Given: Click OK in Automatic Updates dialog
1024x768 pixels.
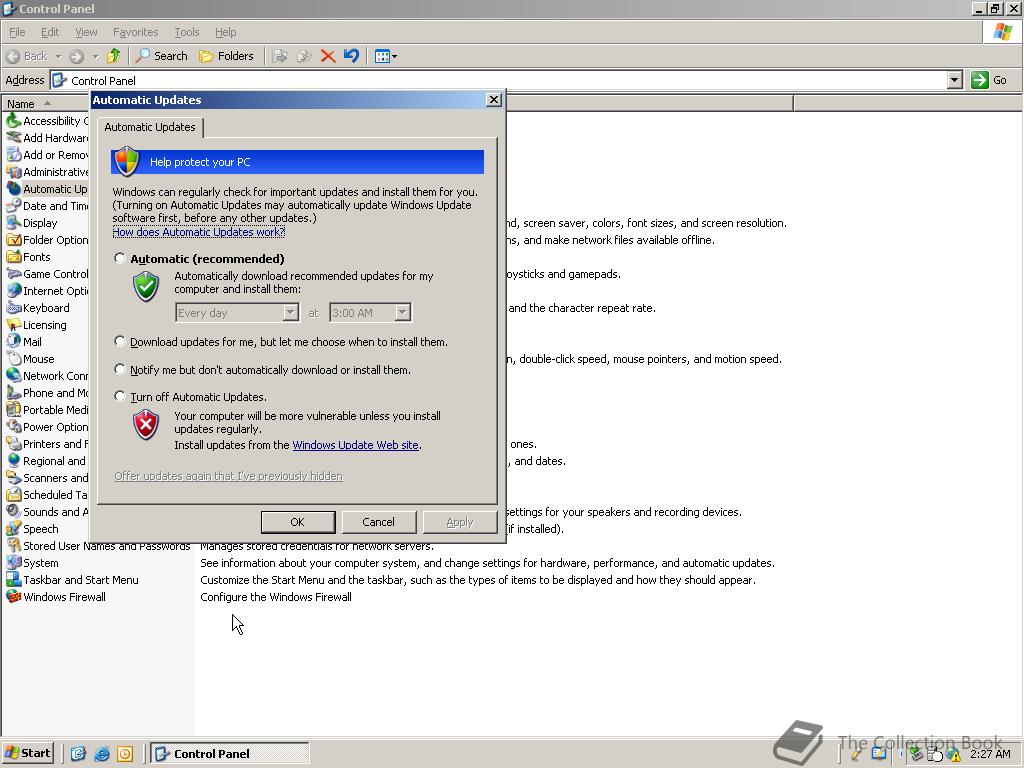Looking at the screenshot, I should click(x=298, y=522).
